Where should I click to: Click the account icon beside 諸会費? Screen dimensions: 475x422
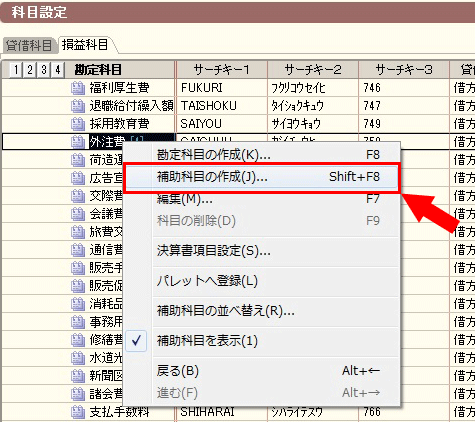click(78, 394)
